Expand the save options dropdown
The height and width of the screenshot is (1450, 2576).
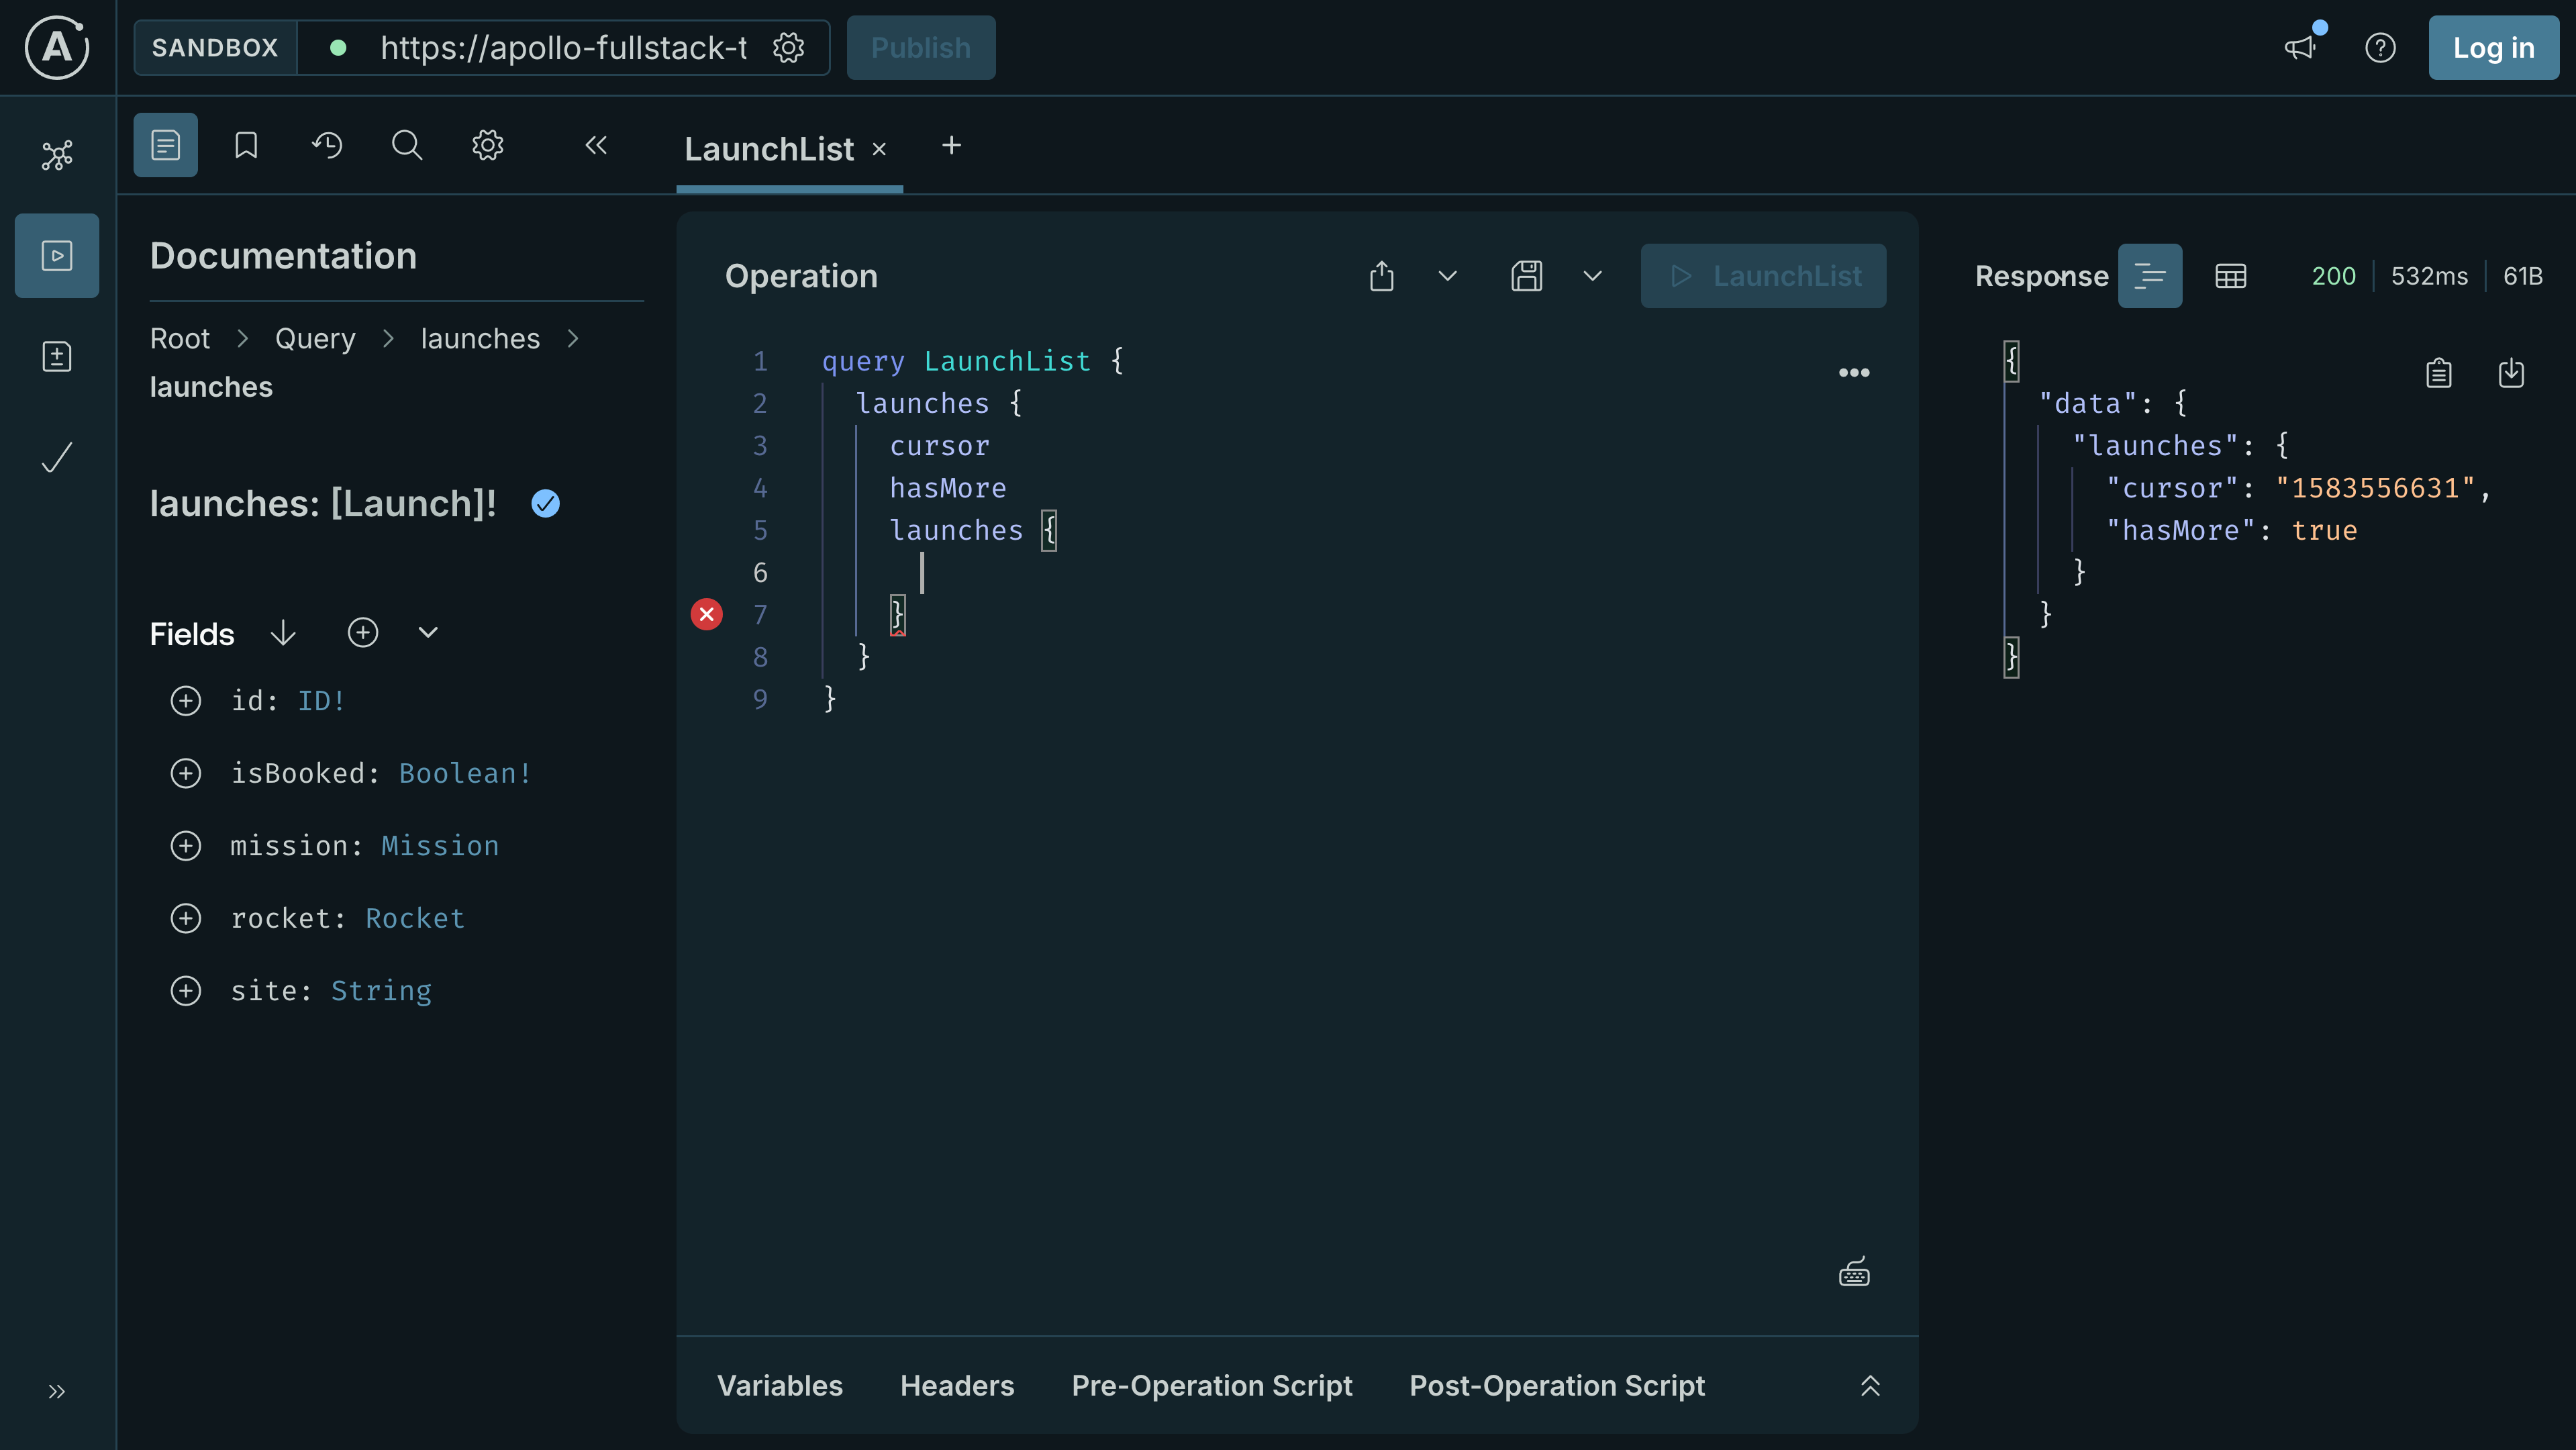tap(1592, 275)
